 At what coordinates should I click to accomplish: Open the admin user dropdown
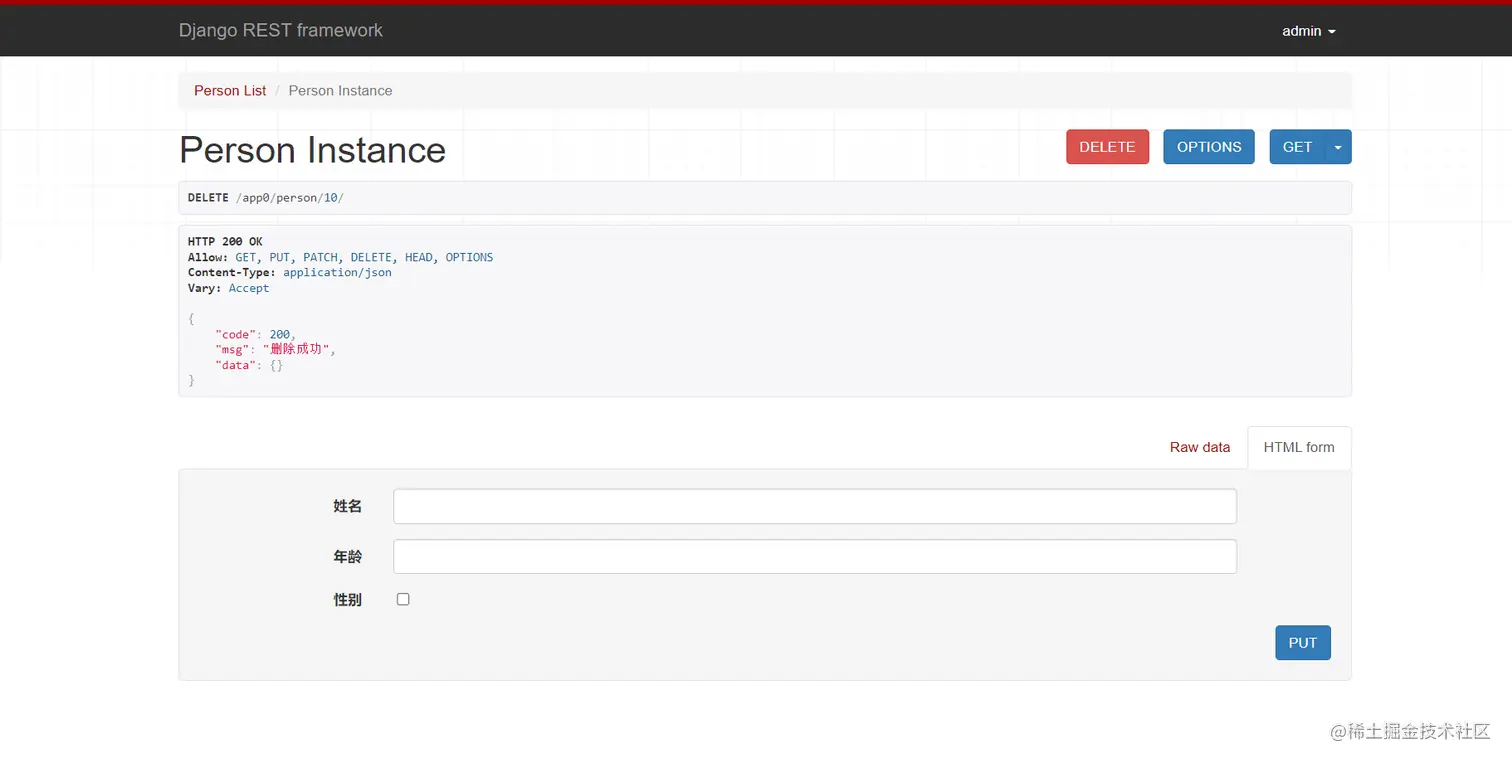pyautogui.click(x=1309, y=31)
